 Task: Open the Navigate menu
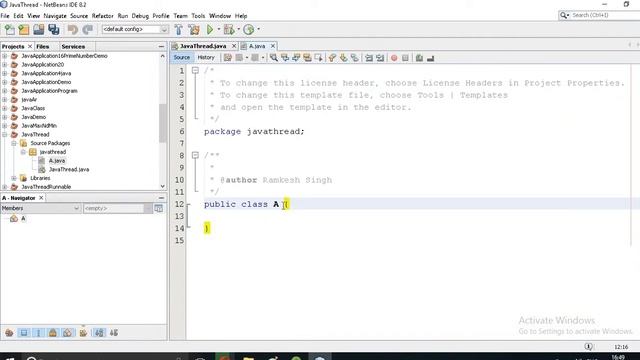pos(55,16)
